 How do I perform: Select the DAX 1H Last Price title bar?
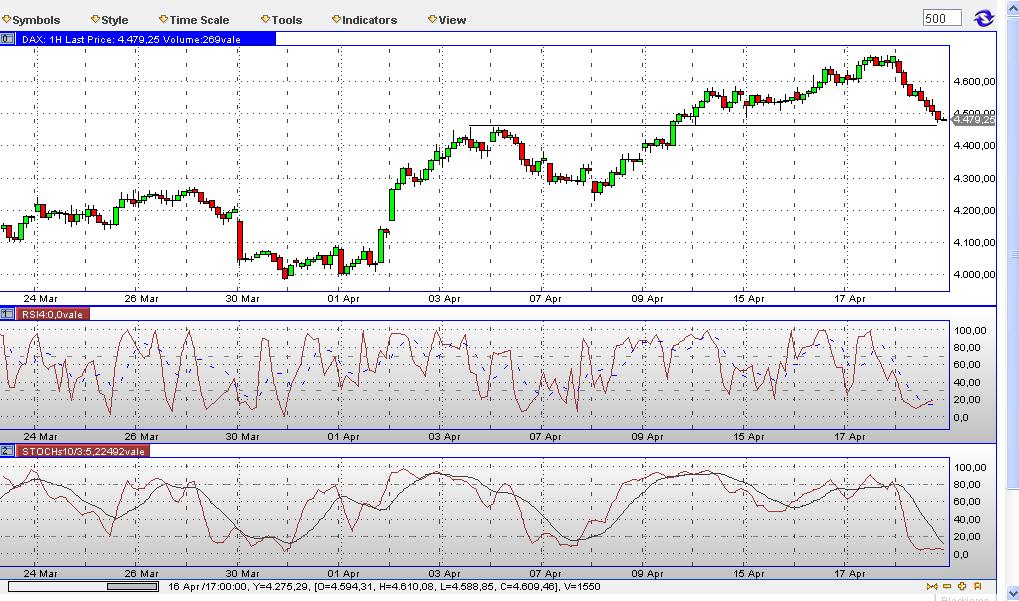pos(146,39)
